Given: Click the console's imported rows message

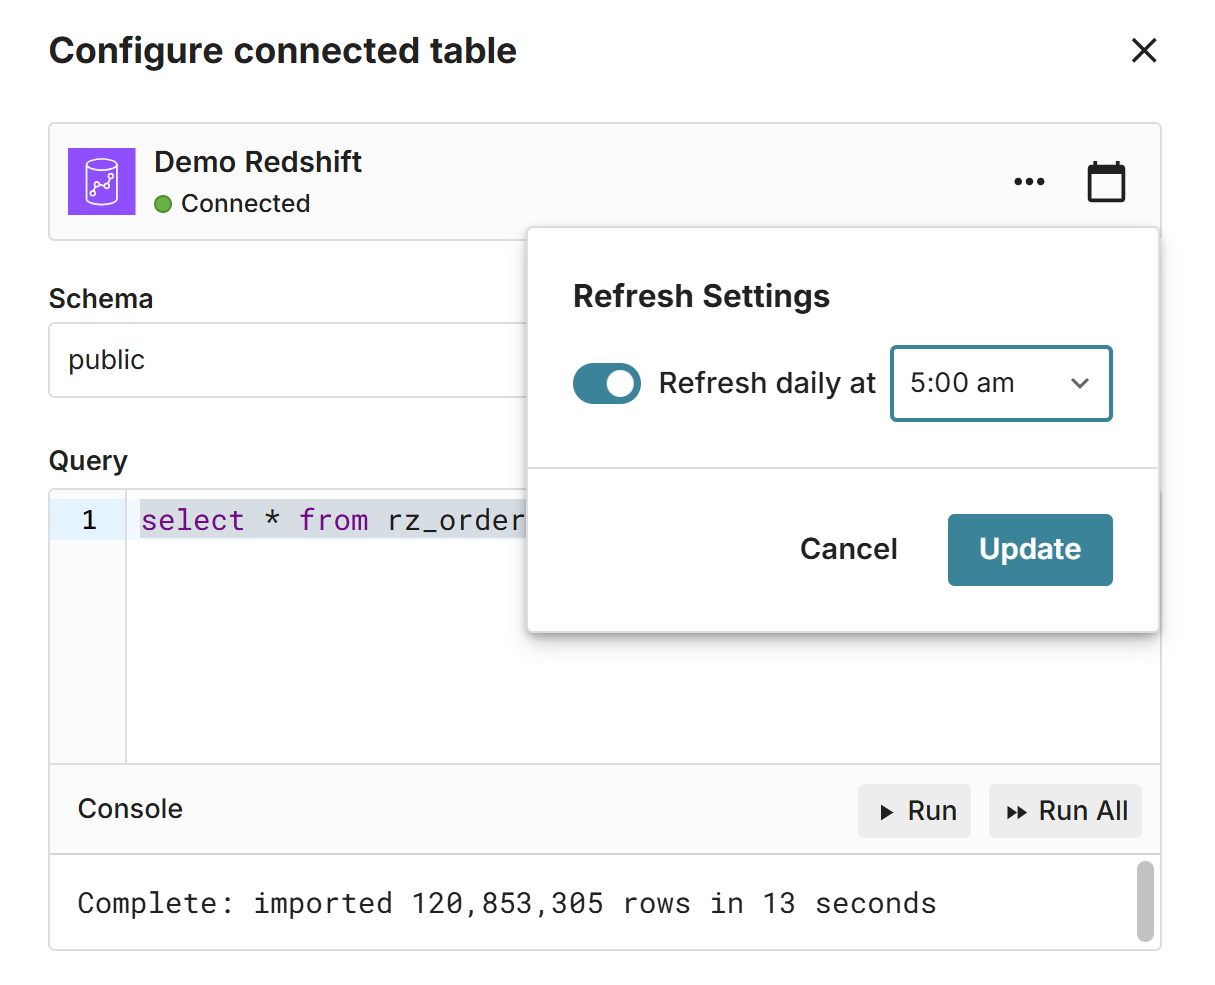Looking at the screenshot, I should [x=507, y=904].
